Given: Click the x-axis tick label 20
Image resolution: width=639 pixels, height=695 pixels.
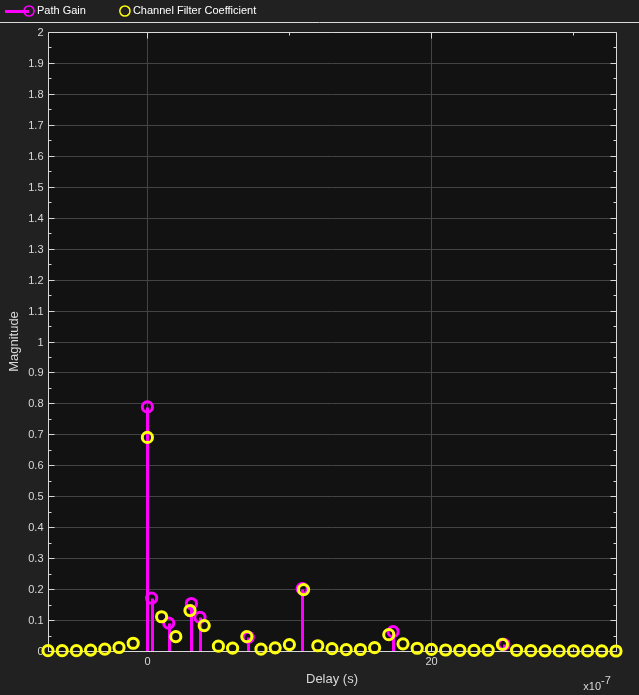Looking at the screenshot, I should click(x=431, y=661).
